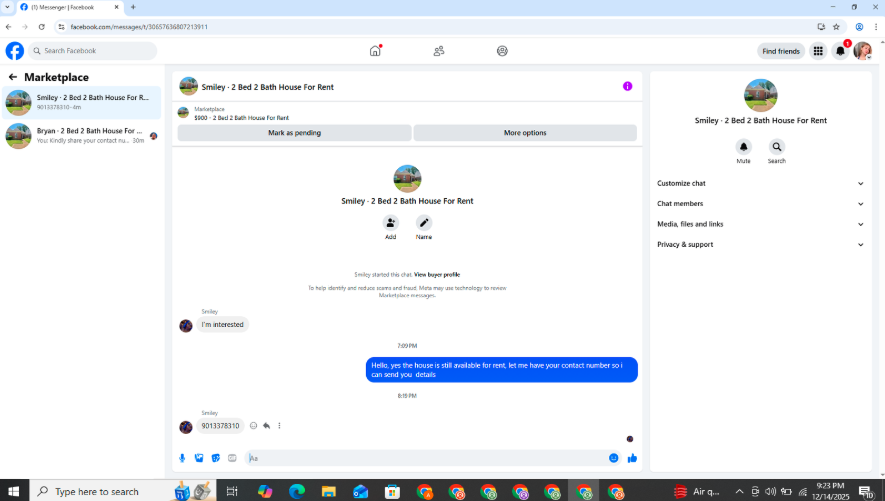
Task: Search in conversation magnifier icon
Action: click(777, 147)
